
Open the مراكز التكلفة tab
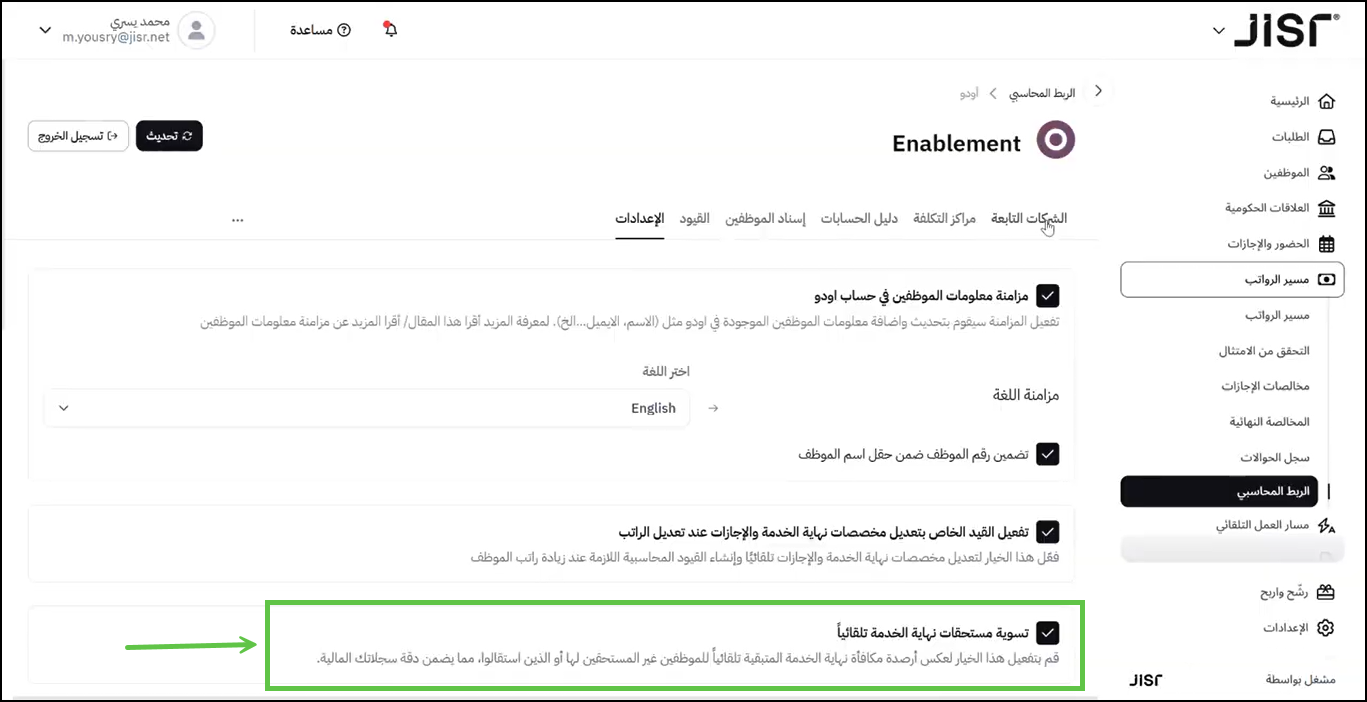(944, 218)
